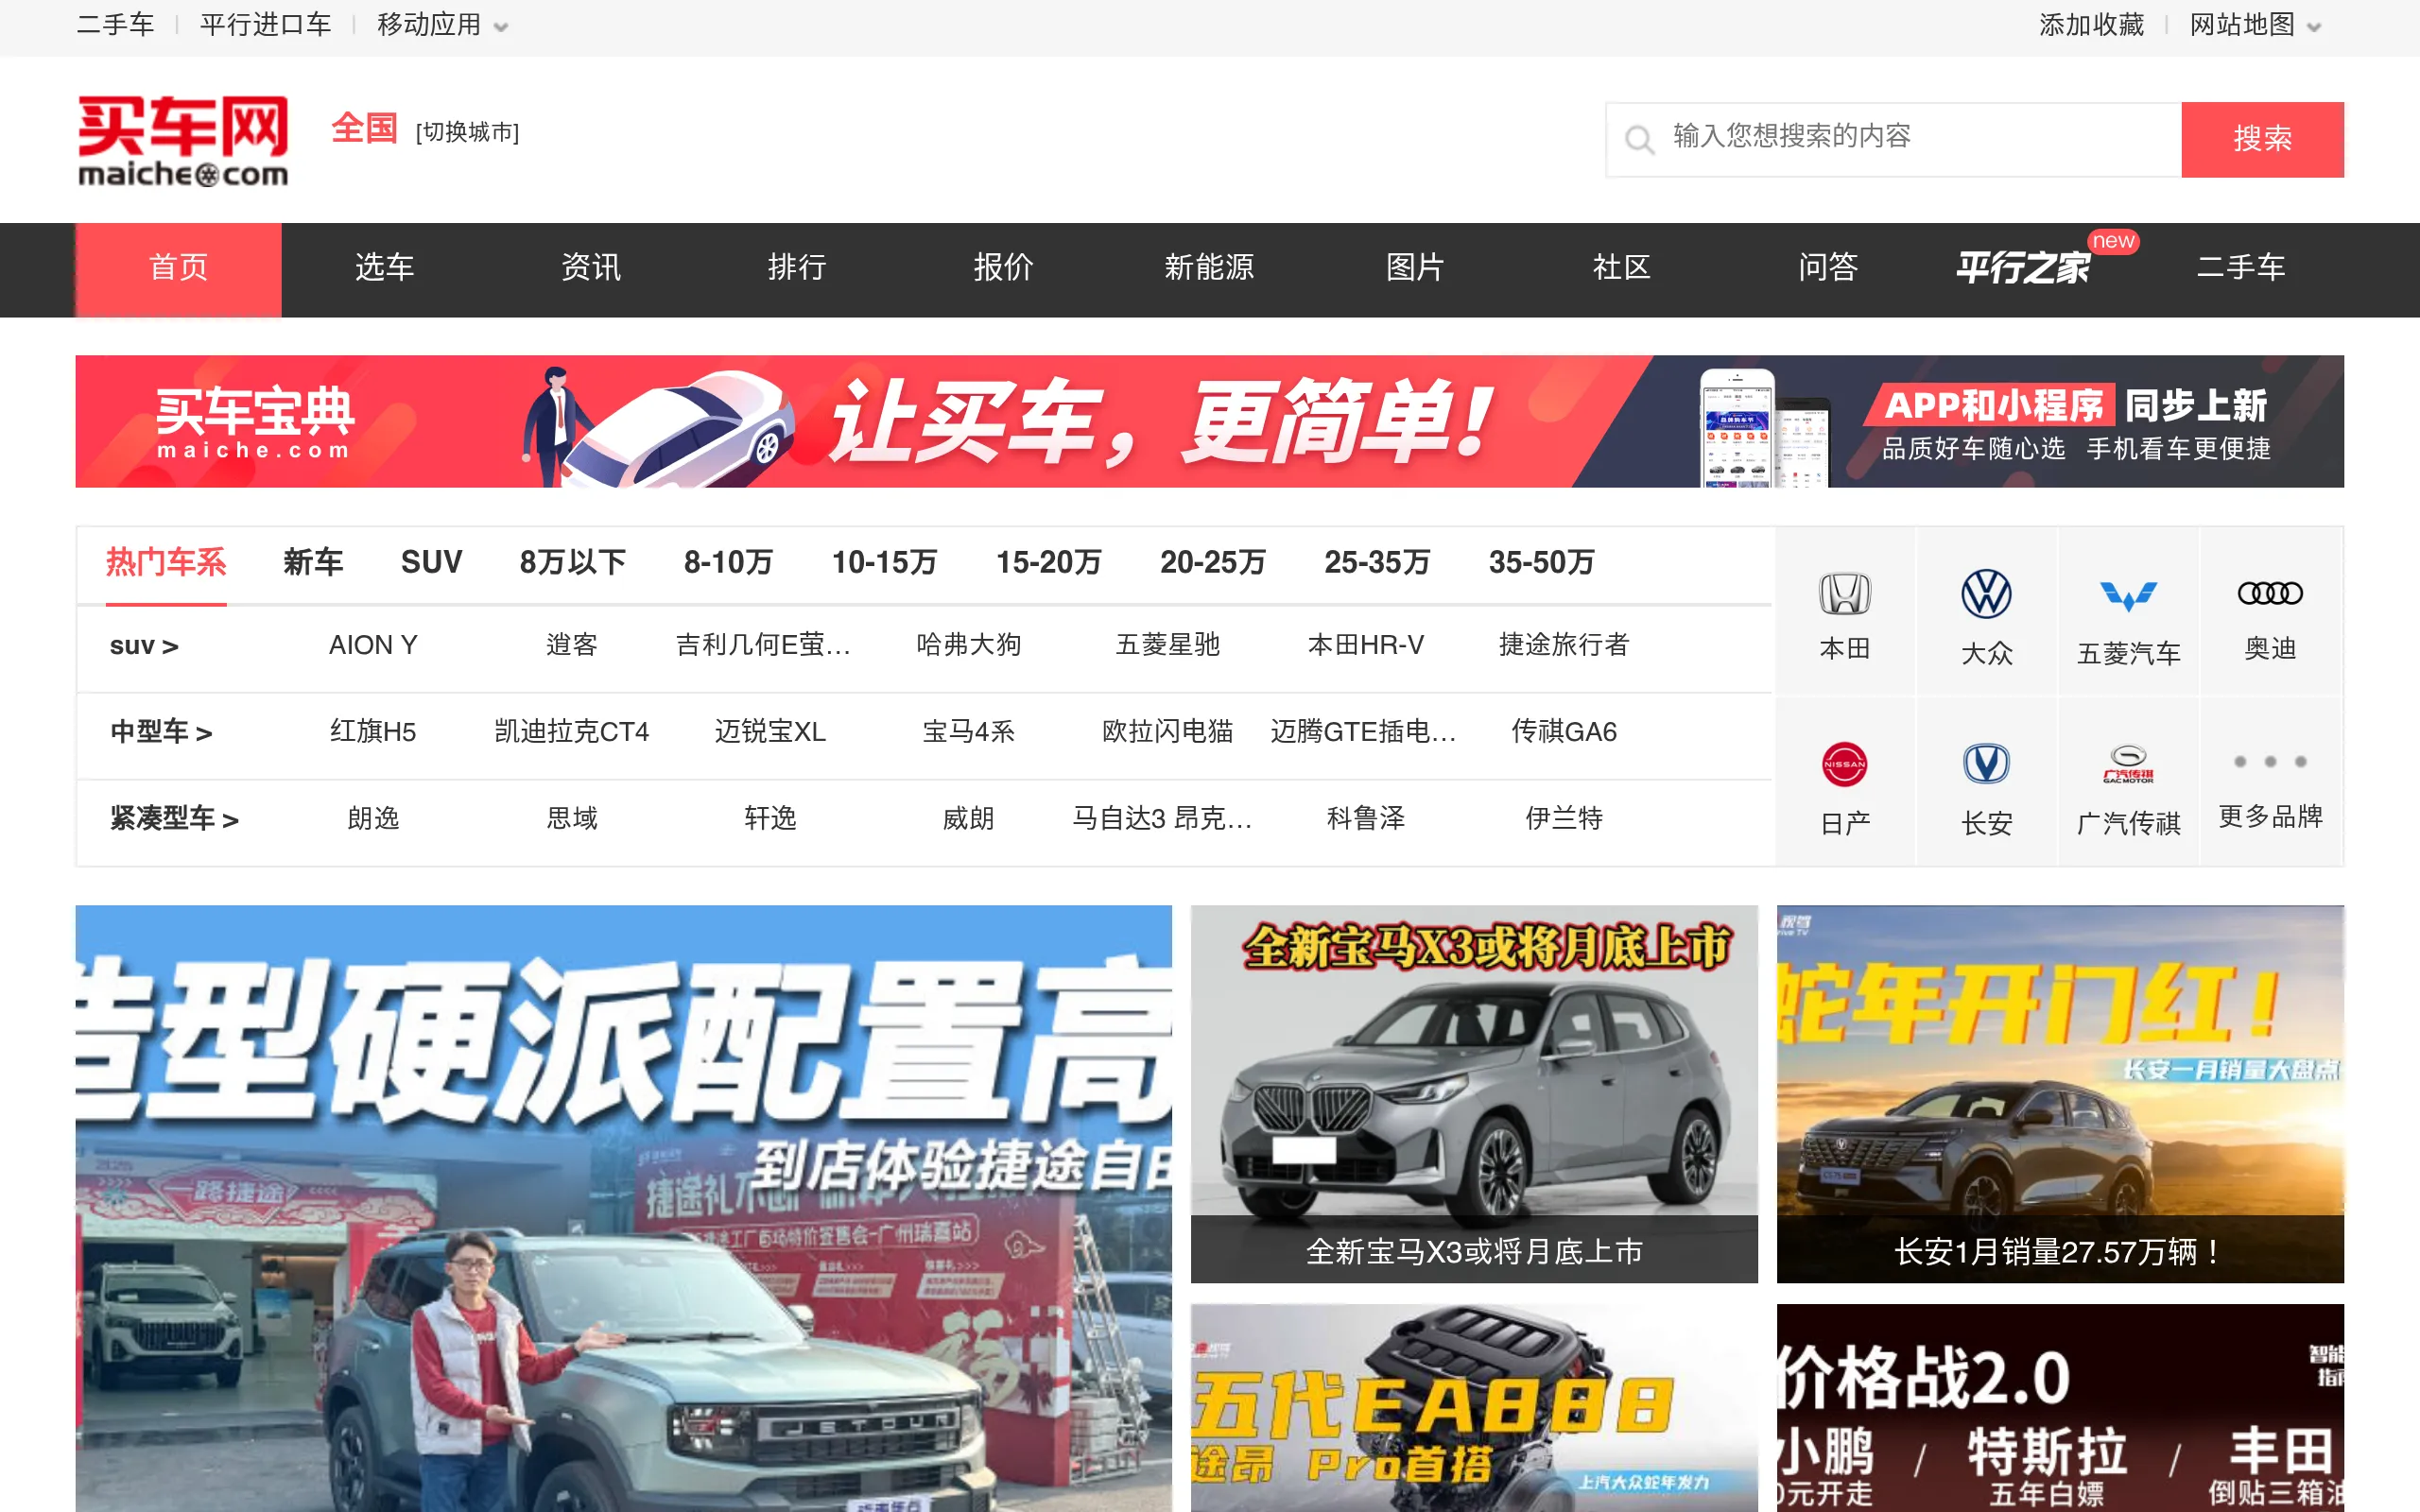This screenshot has width=2420, height=1512.
Task: Open the 价格战2.0 article thumbnail
Action: click(x=2060, y=1408)
